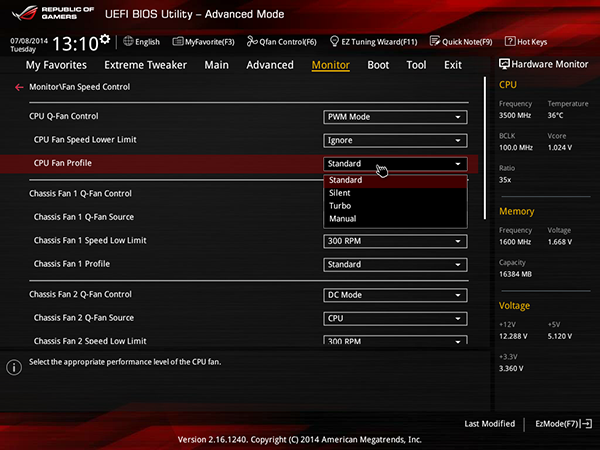The image size is (600, 450).
Task: Click the Hot Keys question mark icon
Action: (510, 41)
